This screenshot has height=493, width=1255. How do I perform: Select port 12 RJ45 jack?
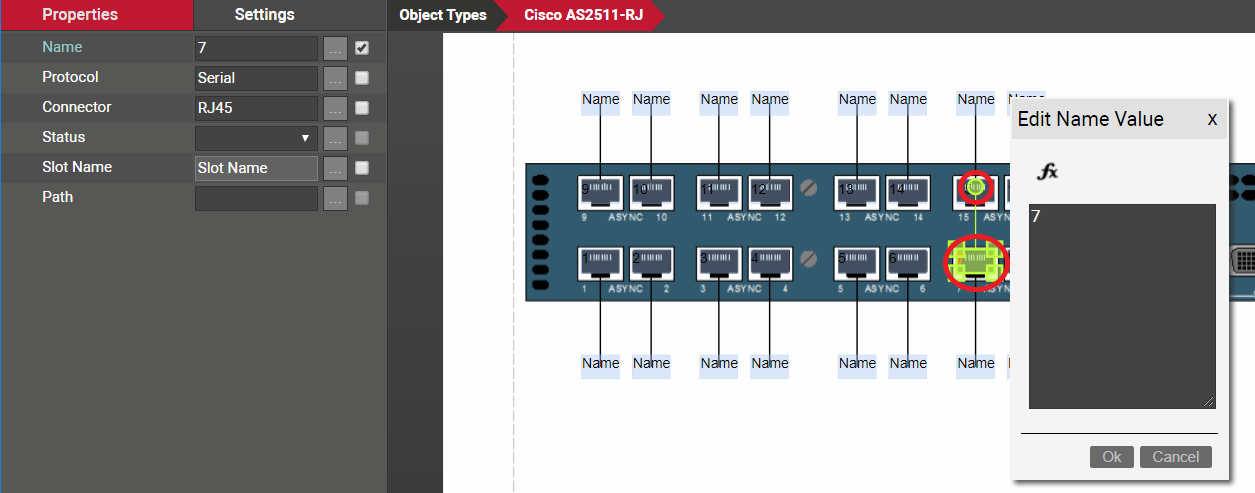pyautogui.click(x=769, y=190)
